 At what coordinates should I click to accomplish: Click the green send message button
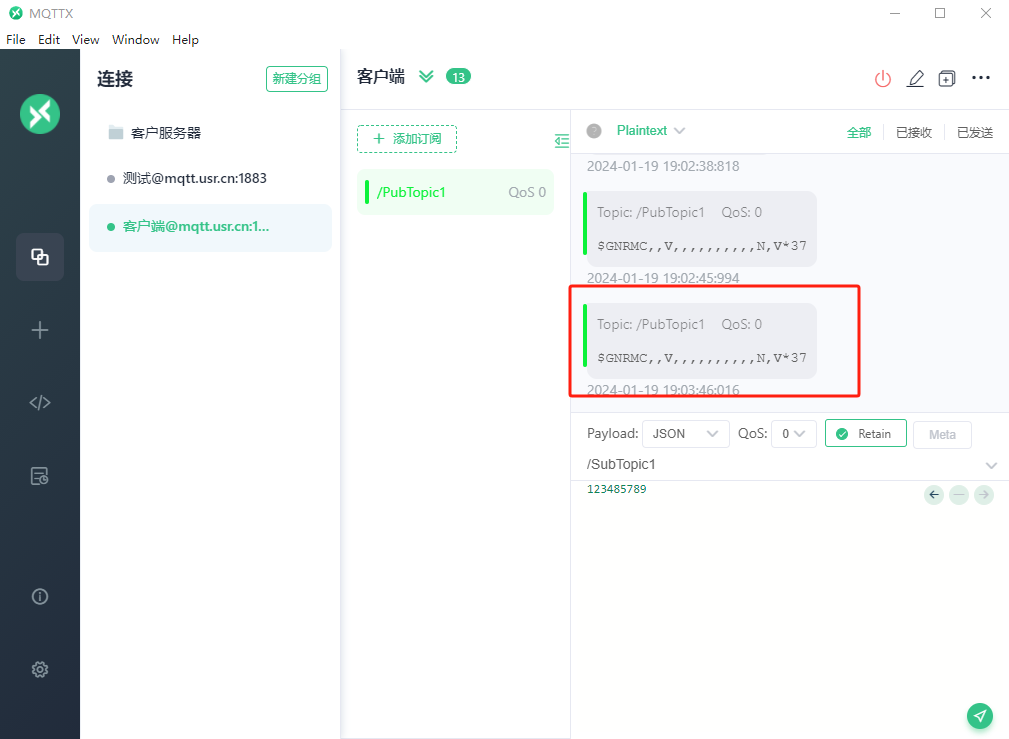pos(980,715)
